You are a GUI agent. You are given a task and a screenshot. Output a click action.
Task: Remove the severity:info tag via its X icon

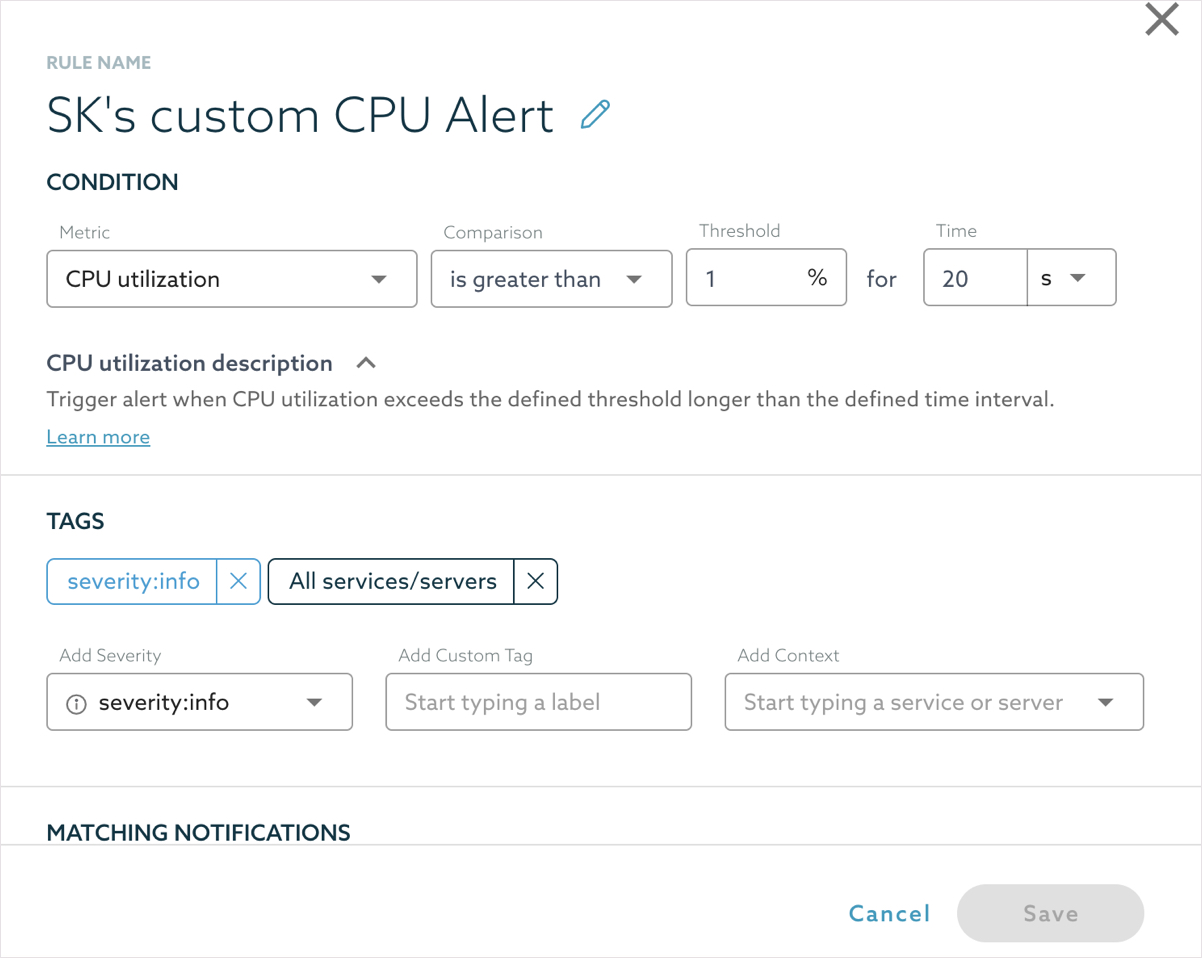pyautogui.click(x=238, y=581)
